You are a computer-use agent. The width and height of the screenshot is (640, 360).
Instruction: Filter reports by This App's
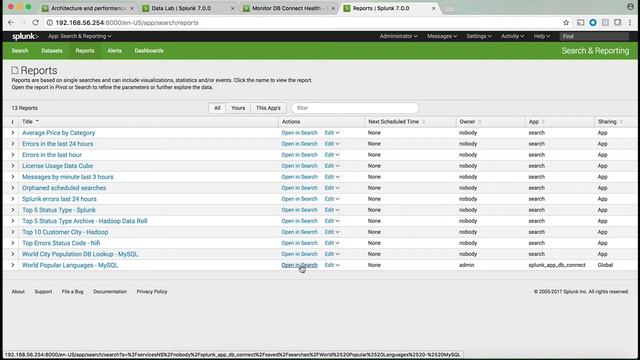pyautogui.click(x=268, y=108)
